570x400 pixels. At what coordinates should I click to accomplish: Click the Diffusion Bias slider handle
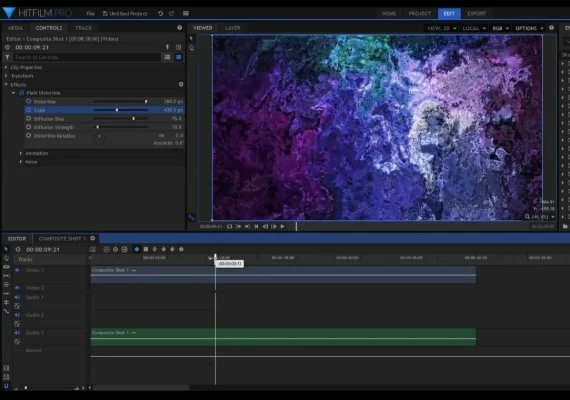(x=133, y=119)
